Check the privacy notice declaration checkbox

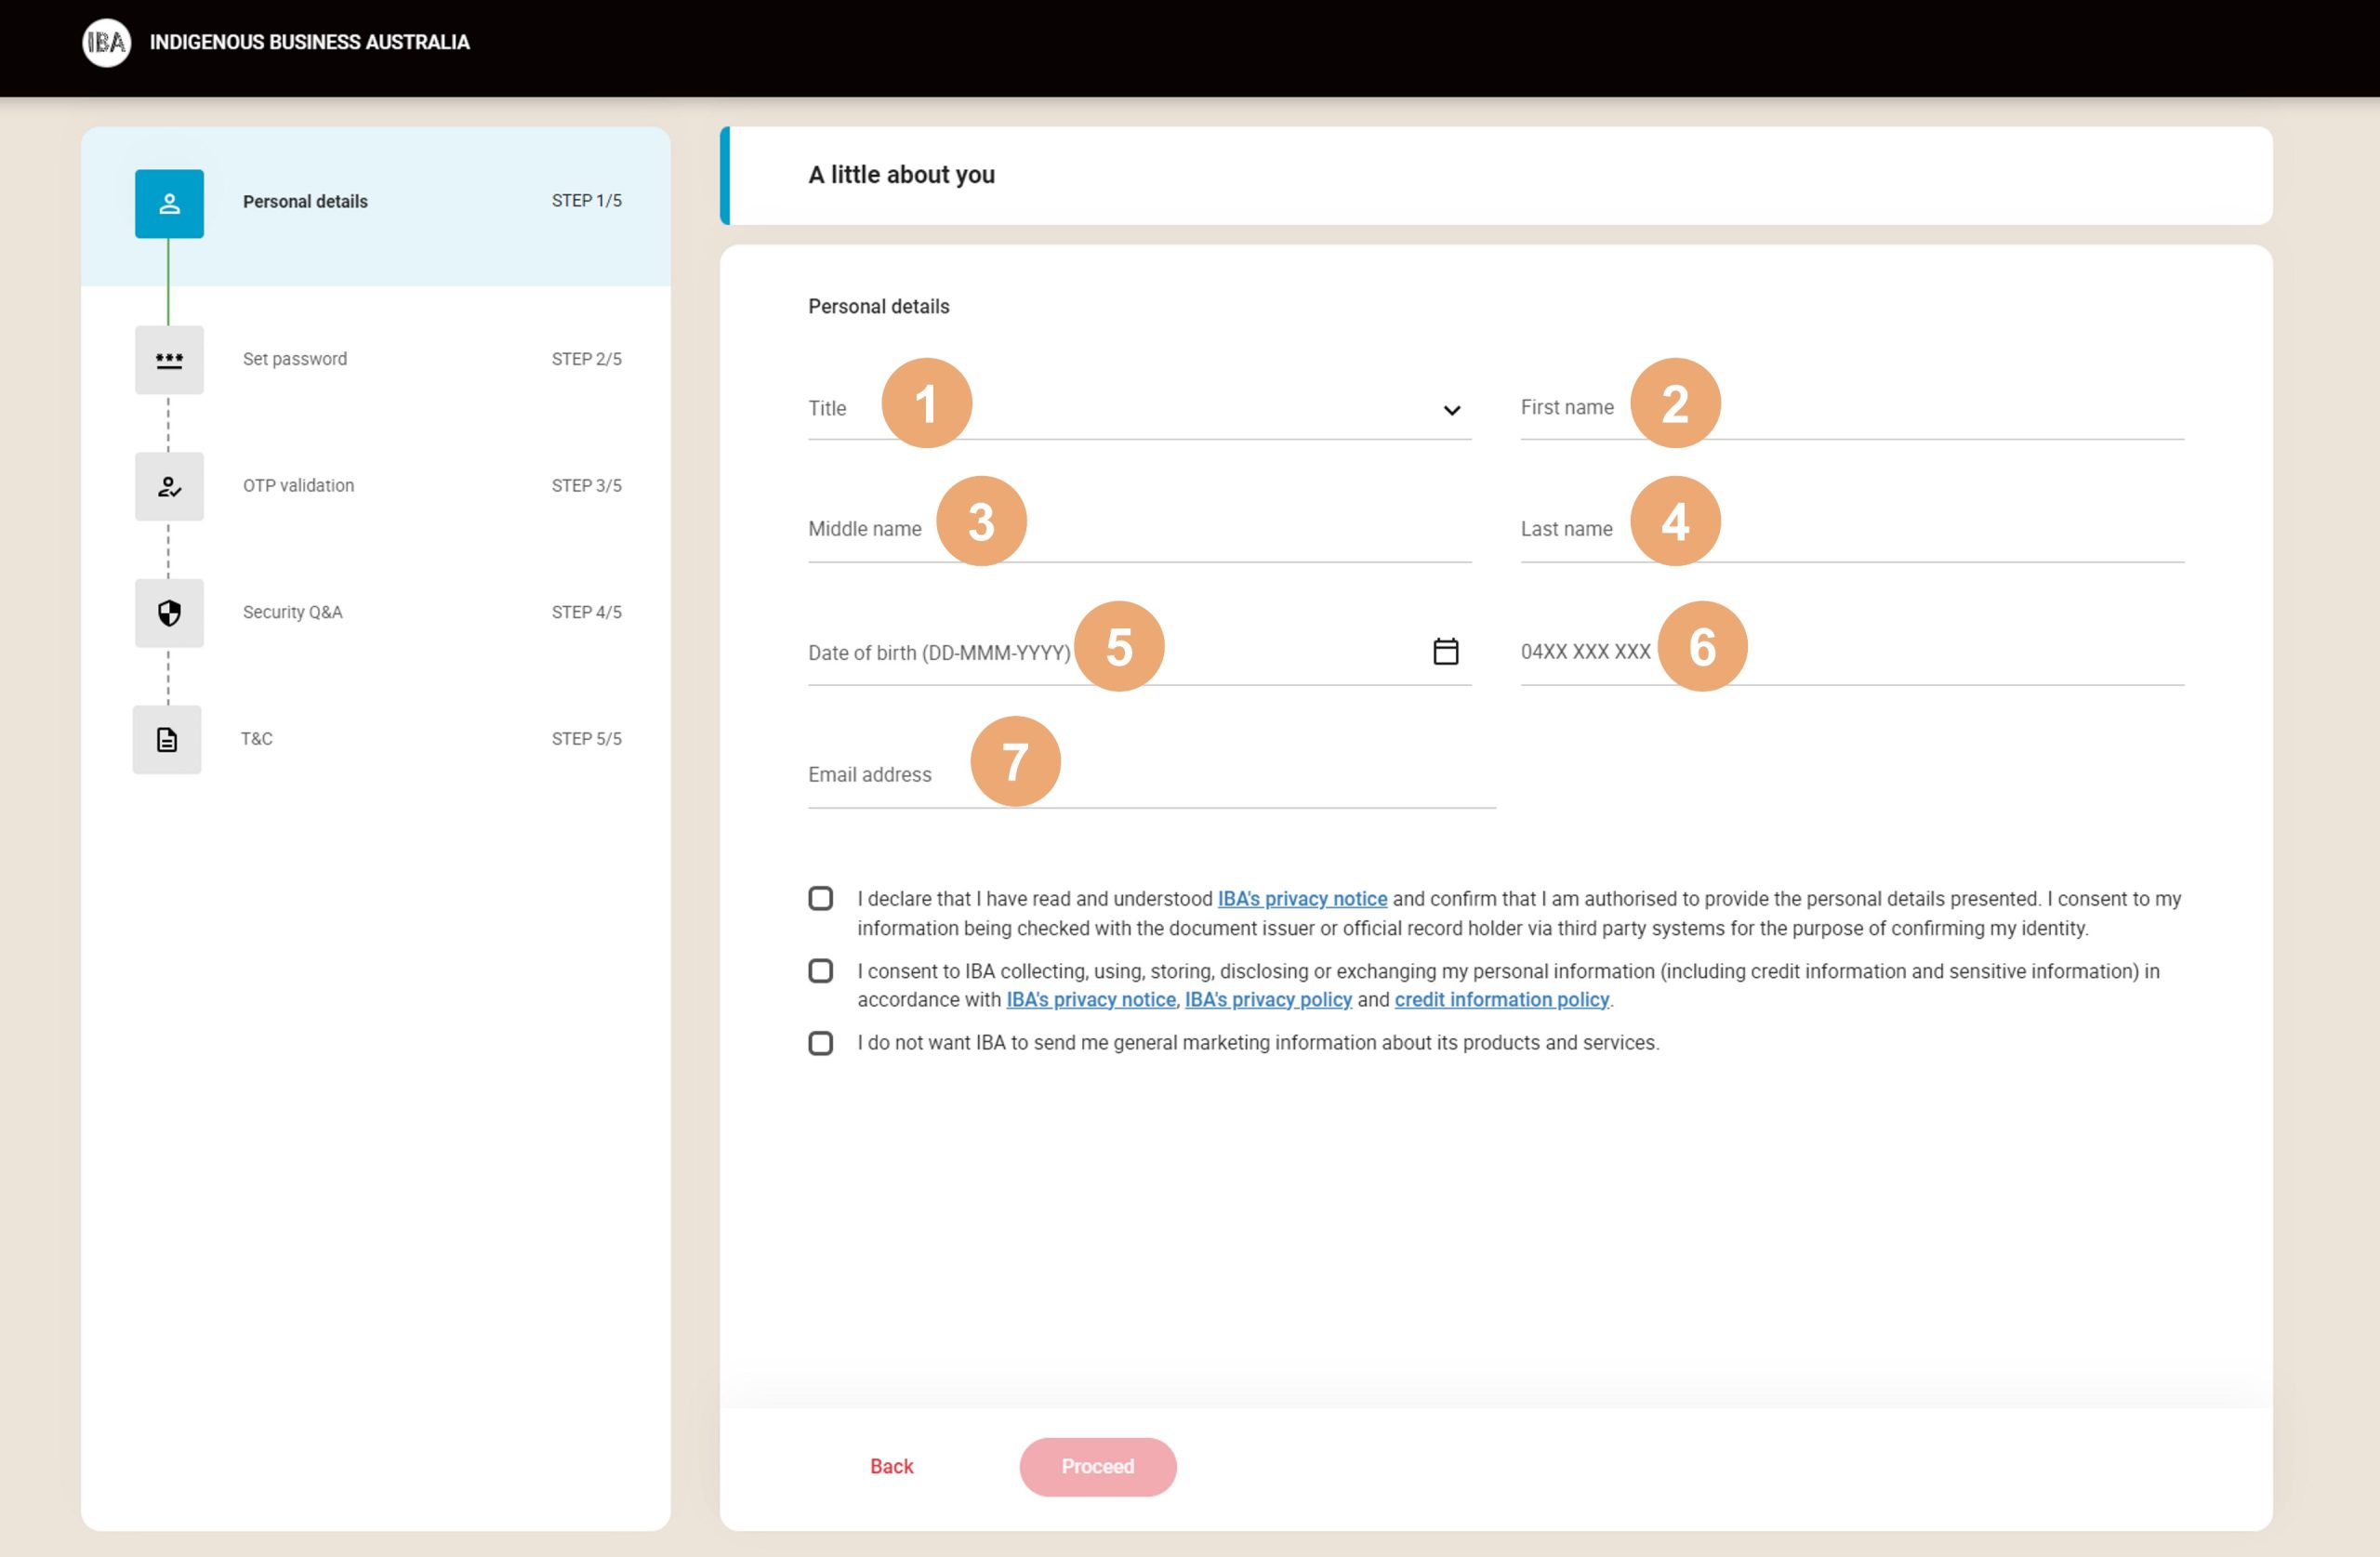tap(820, 899)
